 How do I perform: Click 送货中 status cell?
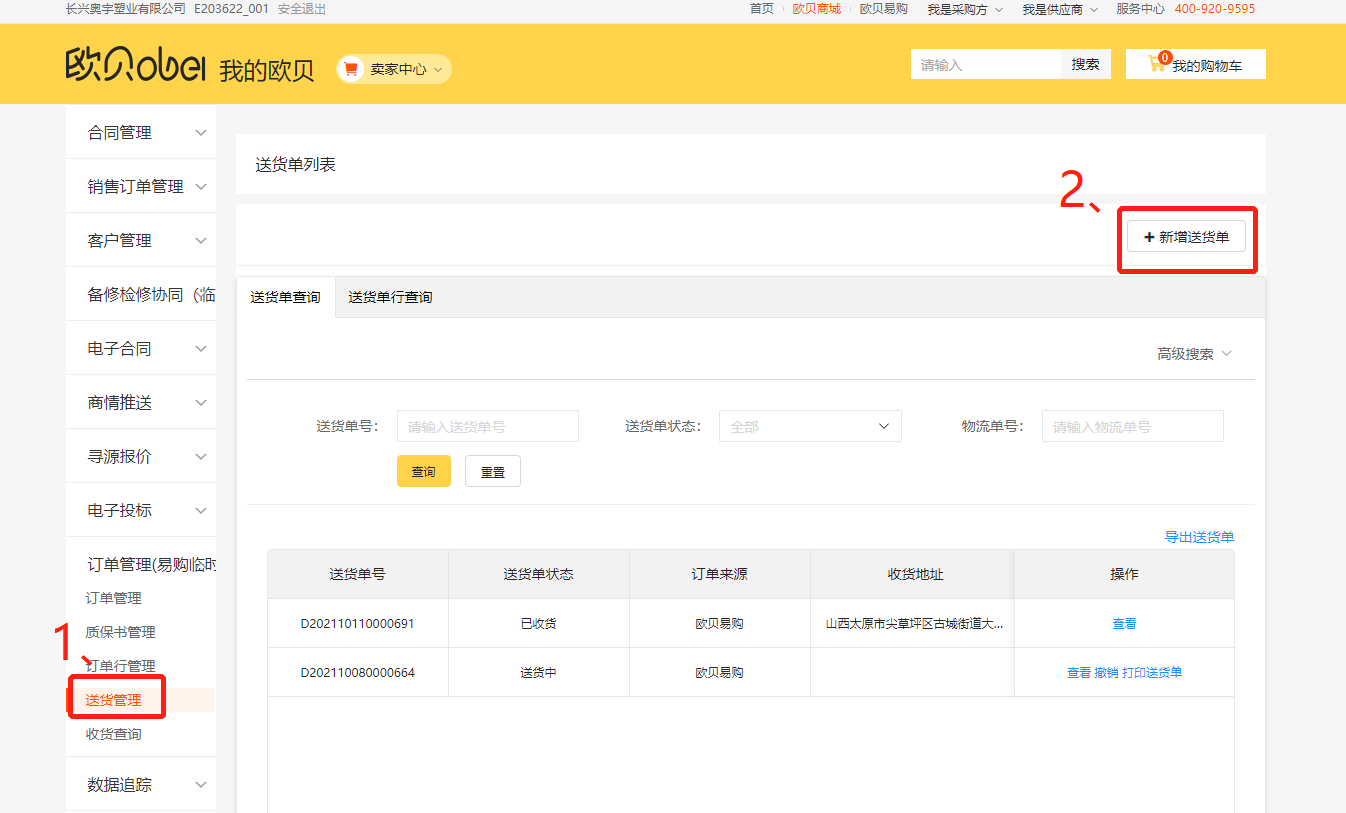pyautogui.click(x=539, y=672)
